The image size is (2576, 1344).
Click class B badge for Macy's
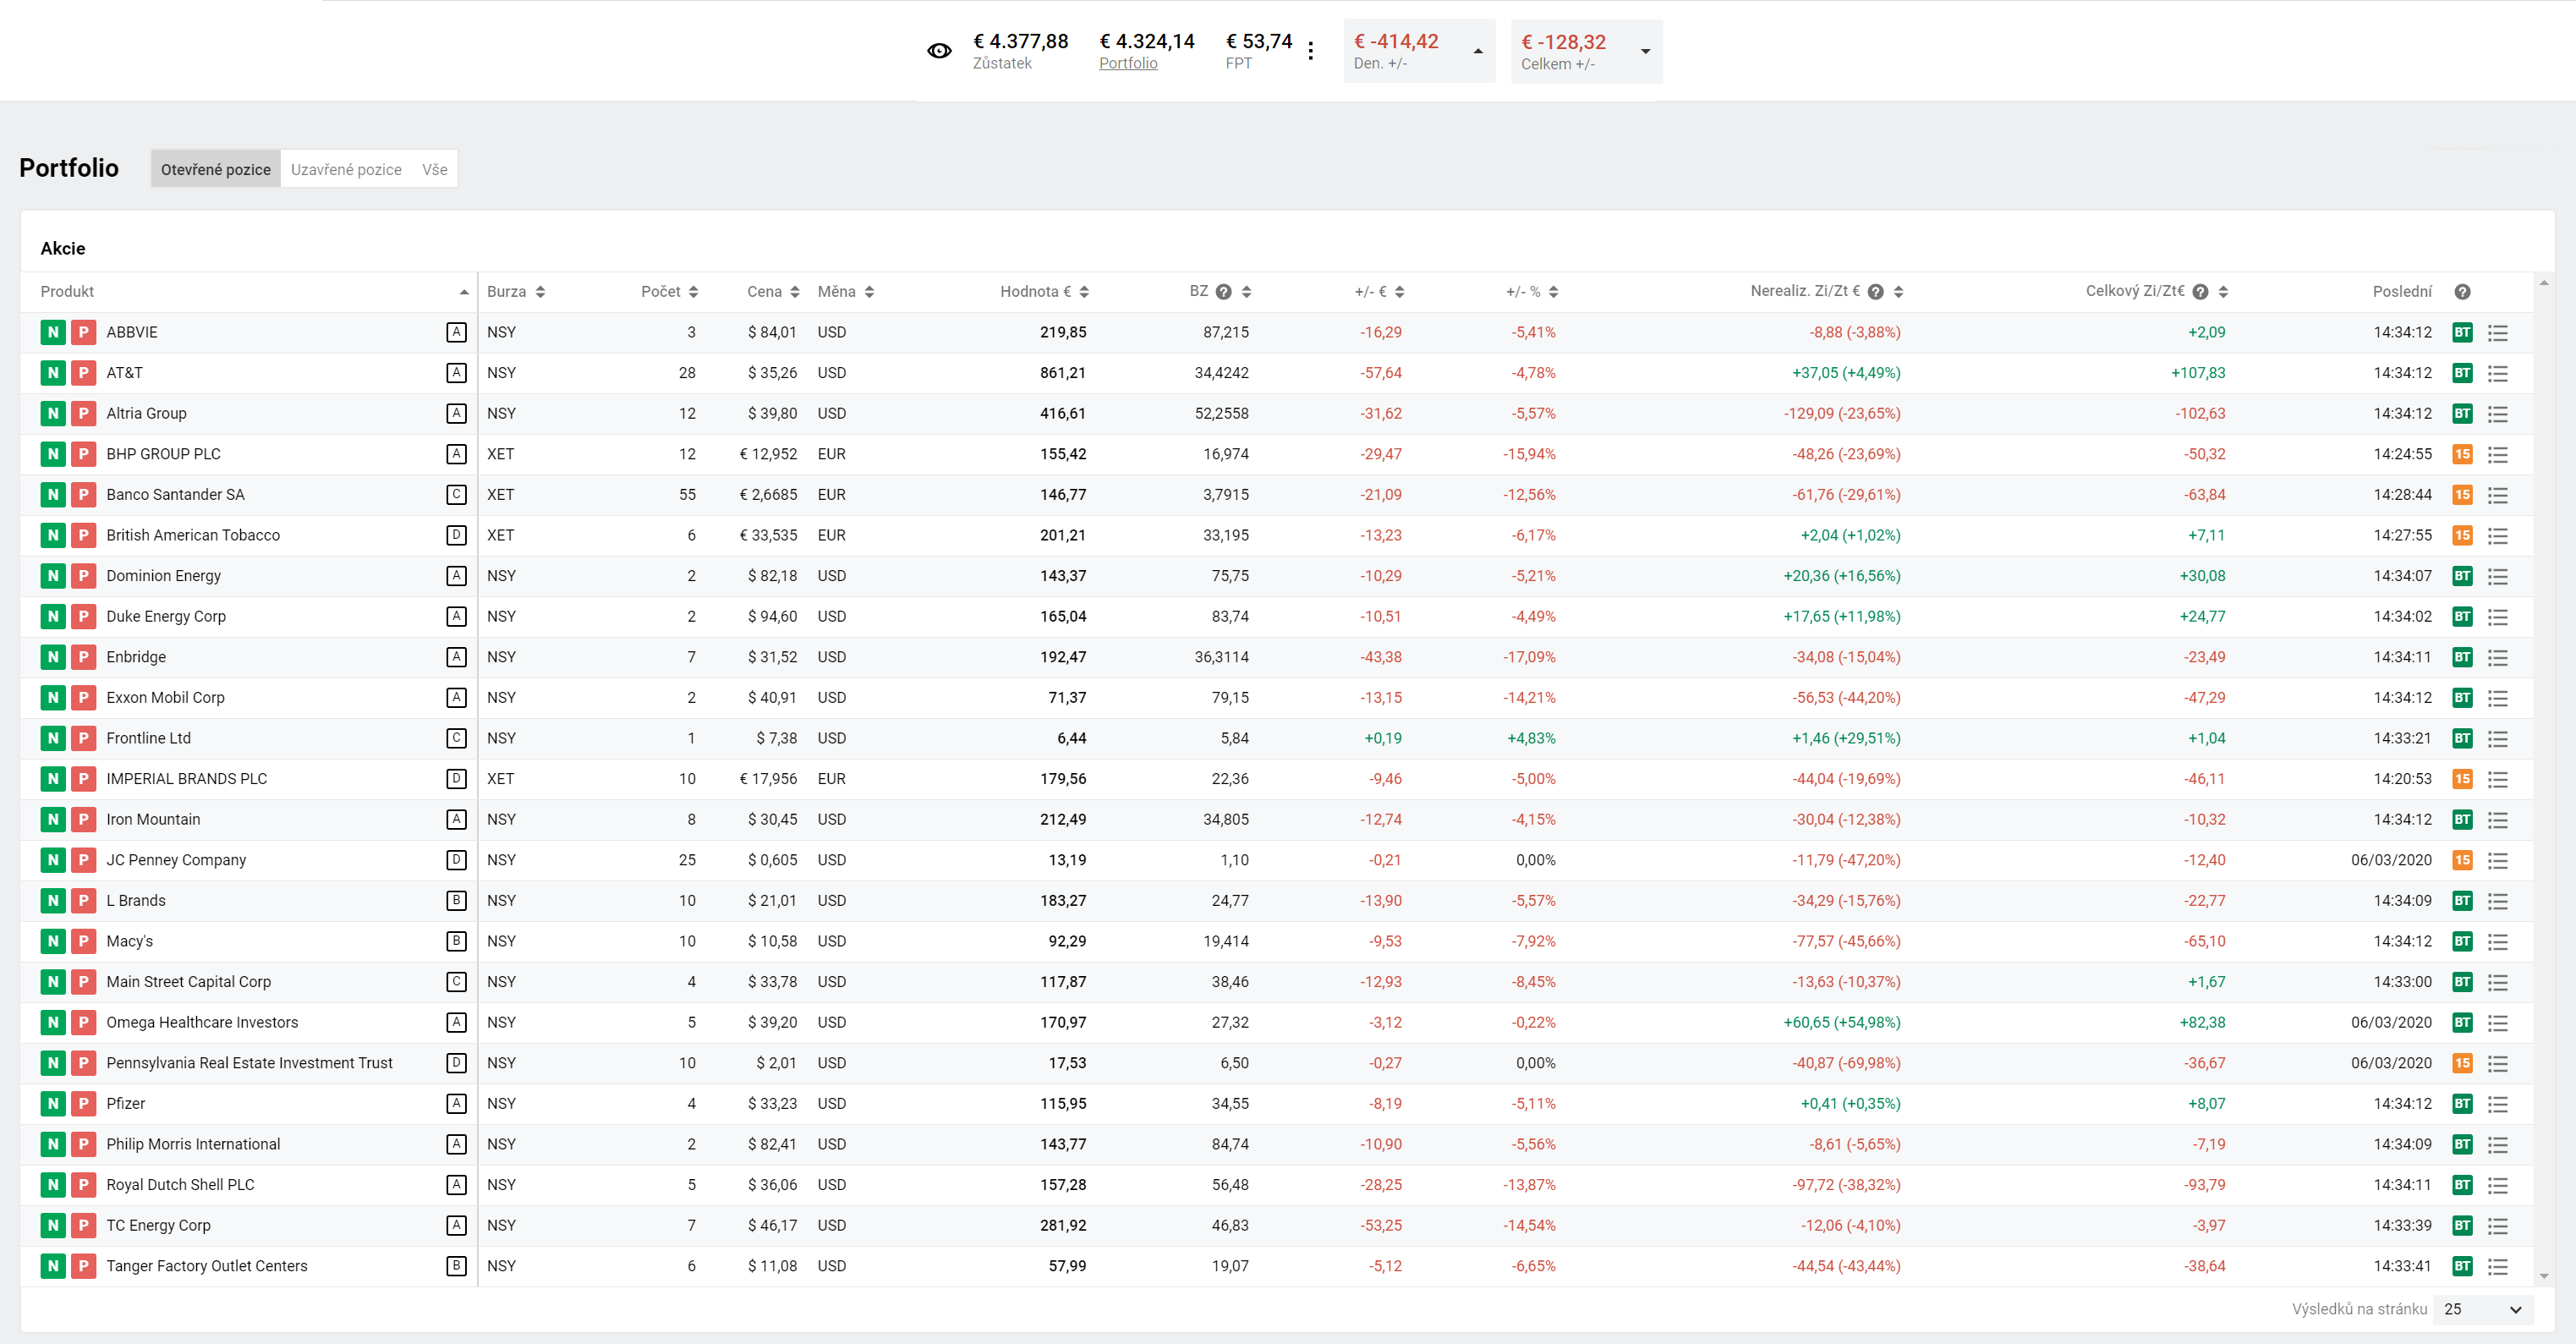[x=456, y=941]
